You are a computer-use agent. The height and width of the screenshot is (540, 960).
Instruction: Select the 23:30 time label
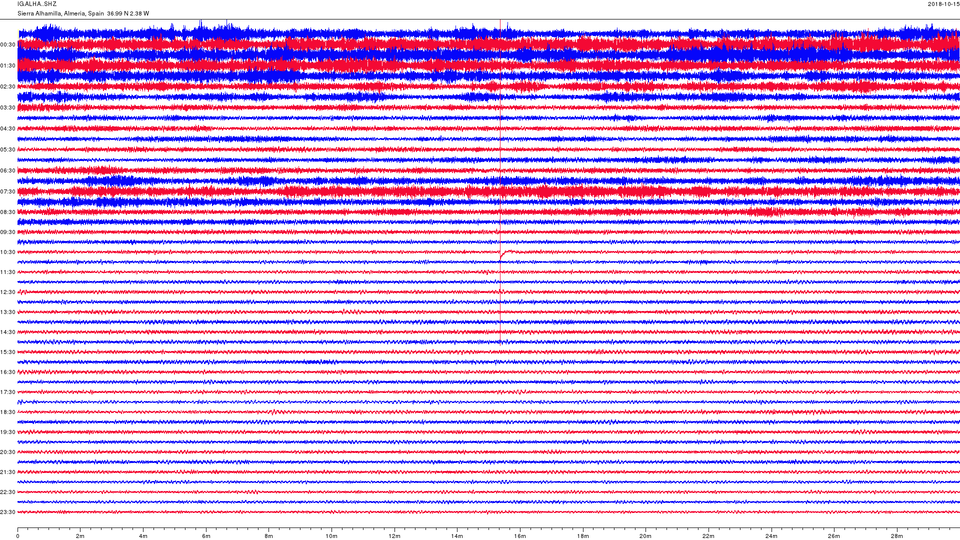click(8, 512)
